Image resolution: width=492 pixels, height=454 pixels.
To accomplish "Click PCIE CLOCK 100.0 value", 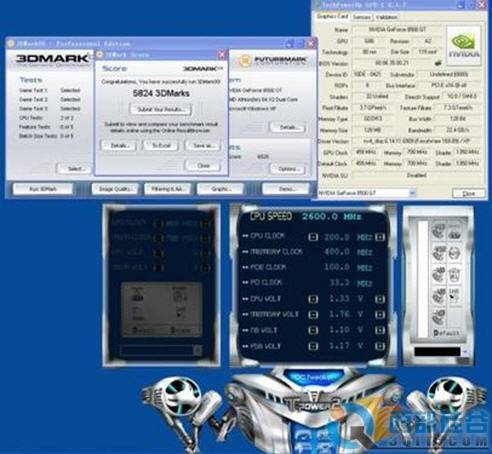I will [x=337, y=267].
